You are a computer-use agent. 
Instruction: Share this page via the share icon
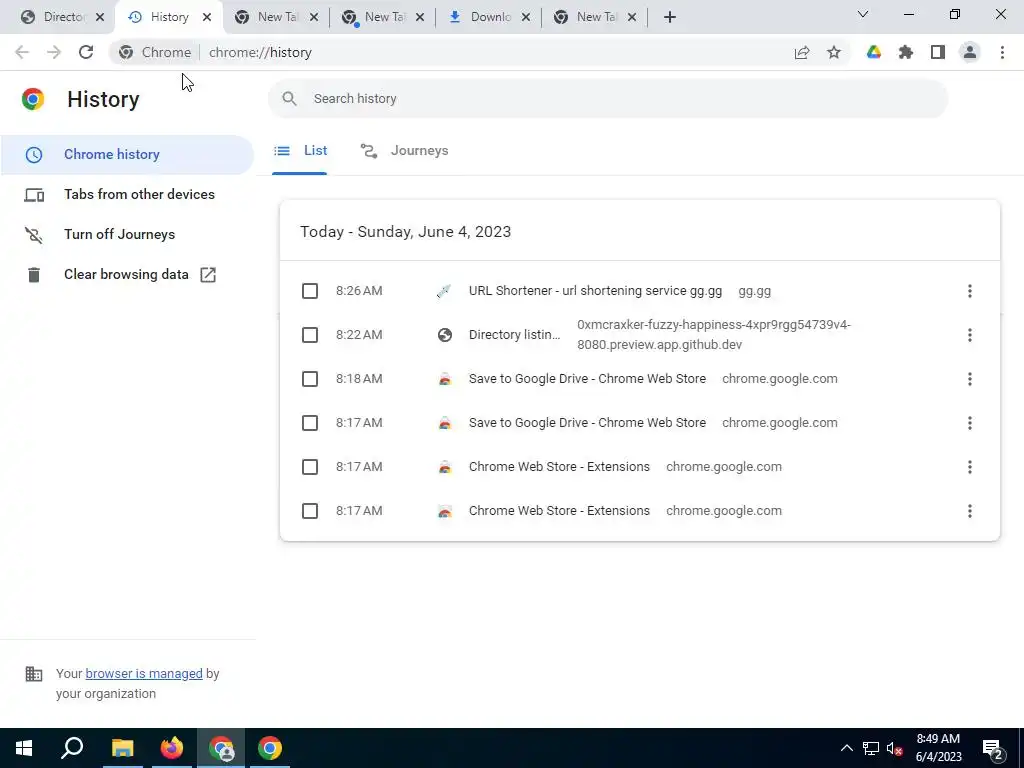click(x=802, y=52)
